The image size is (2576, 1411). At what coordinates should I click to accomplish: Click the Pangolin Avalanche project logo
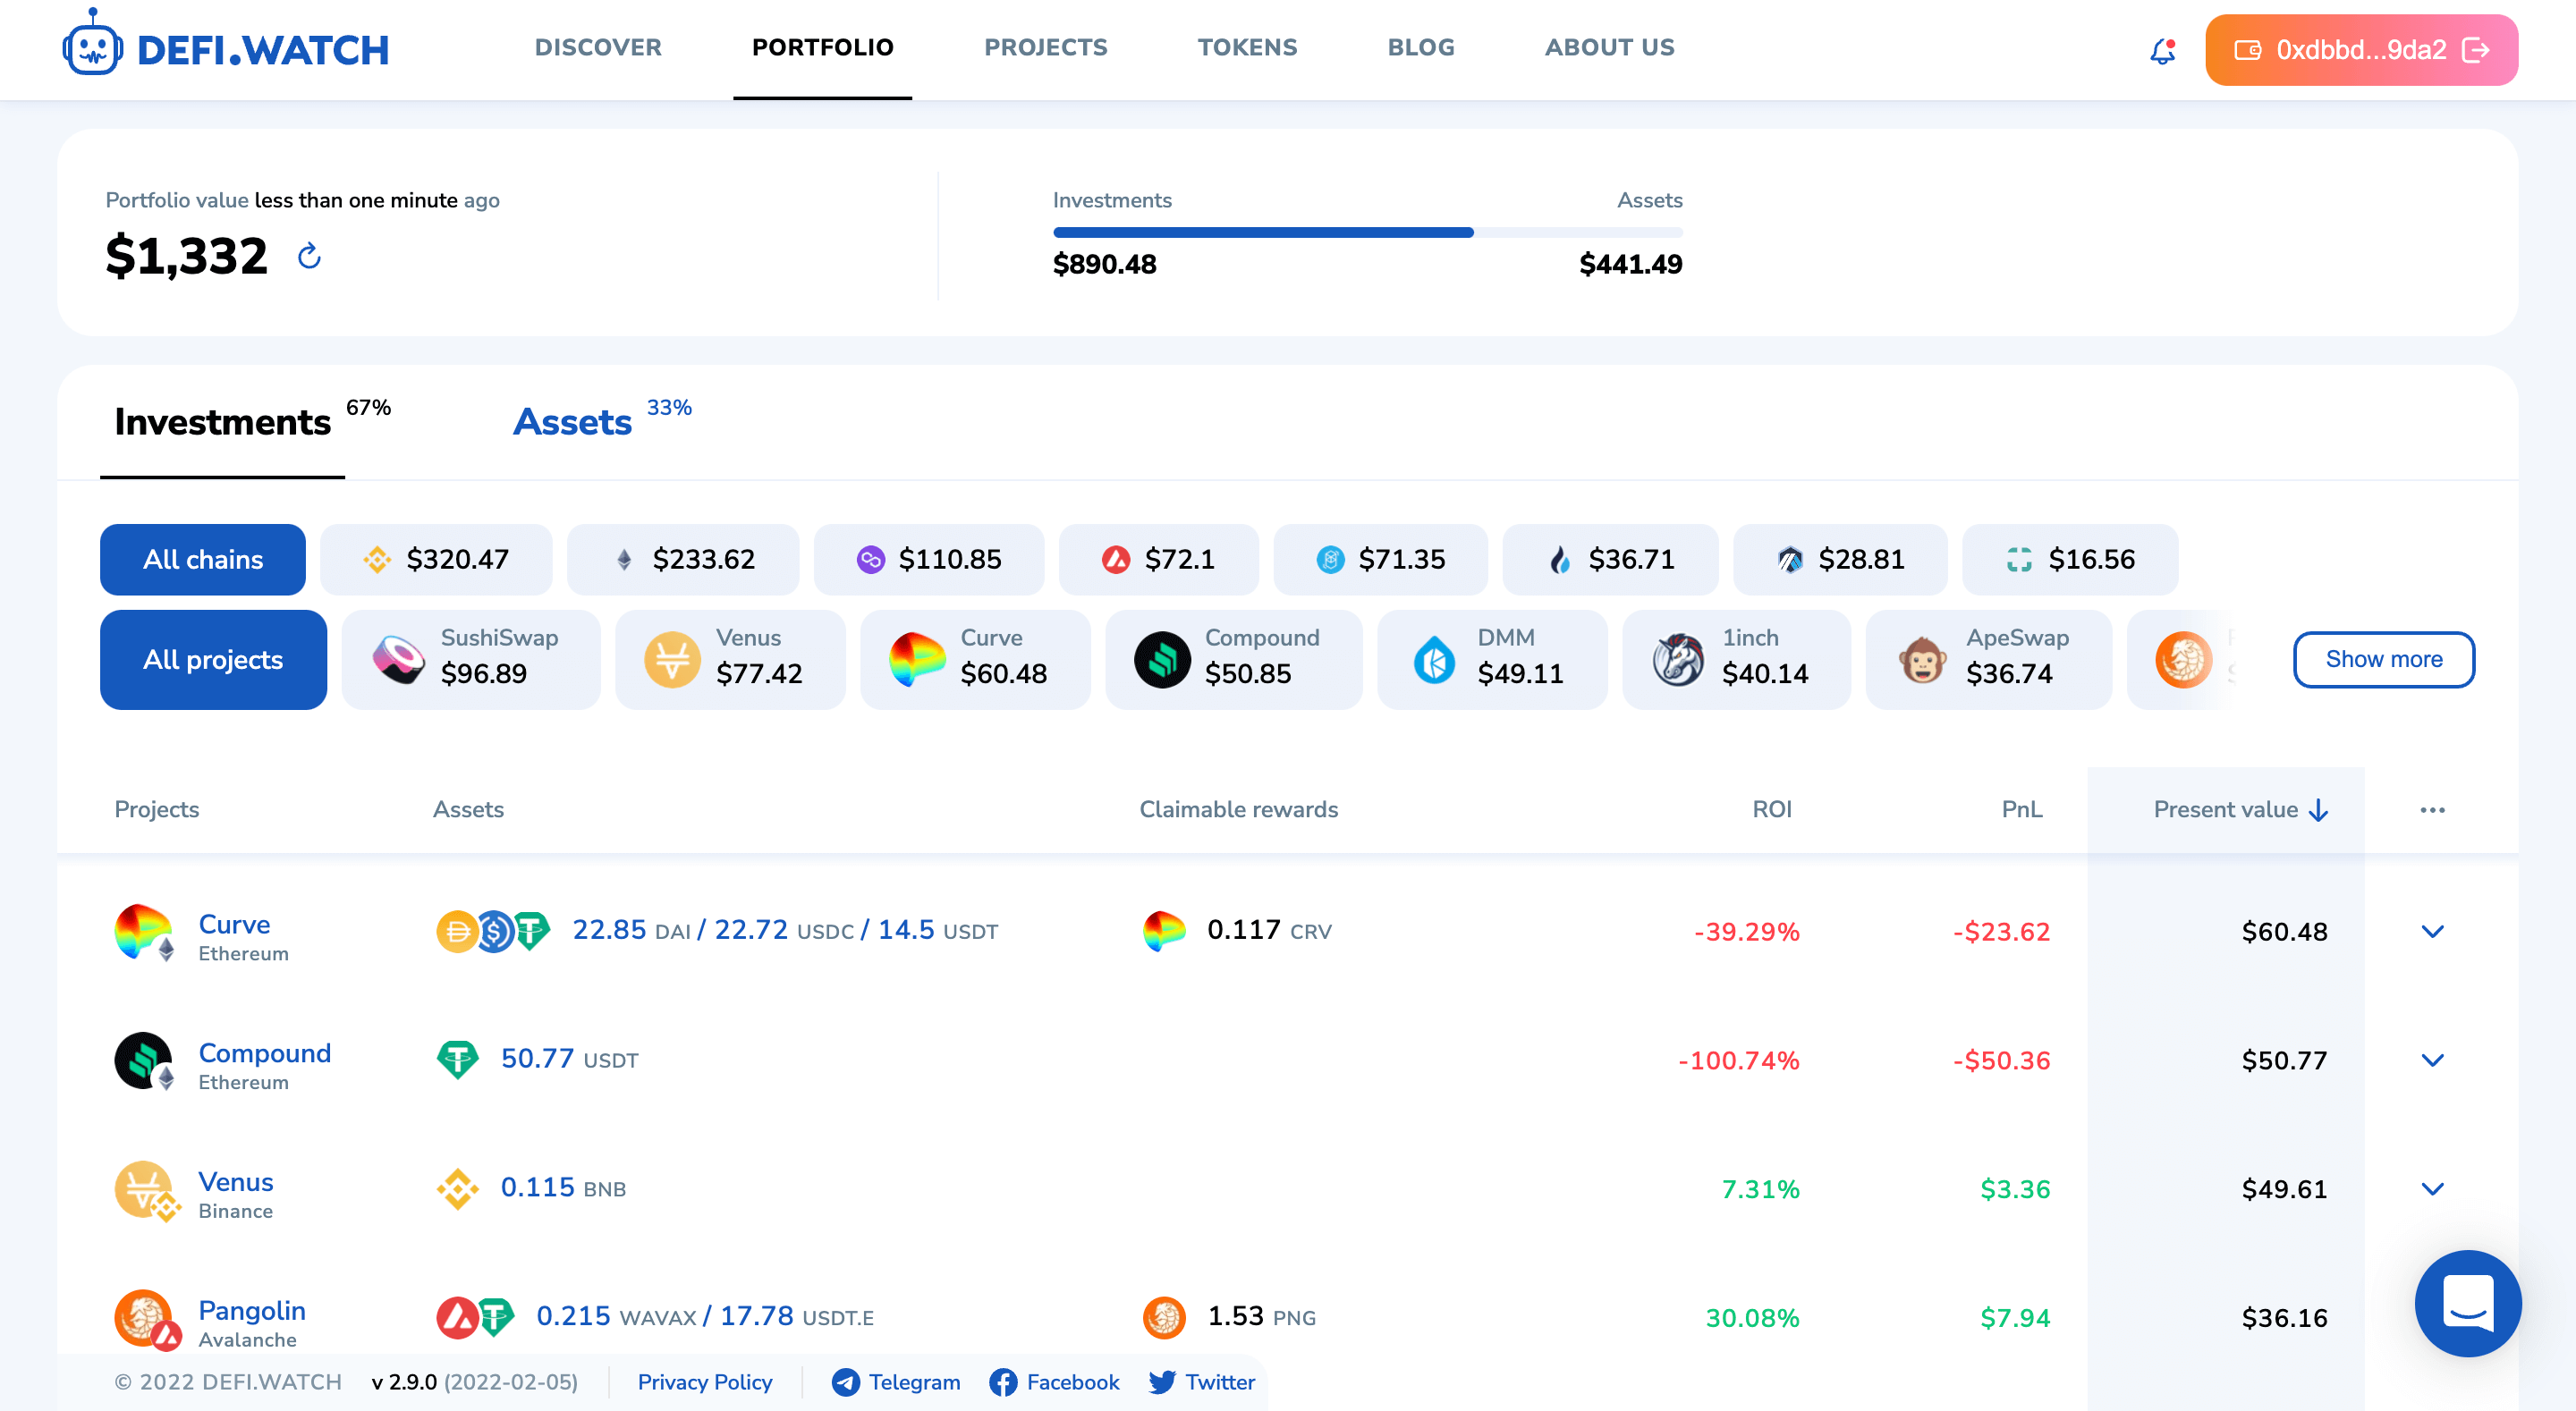[x=146, y=1320]
